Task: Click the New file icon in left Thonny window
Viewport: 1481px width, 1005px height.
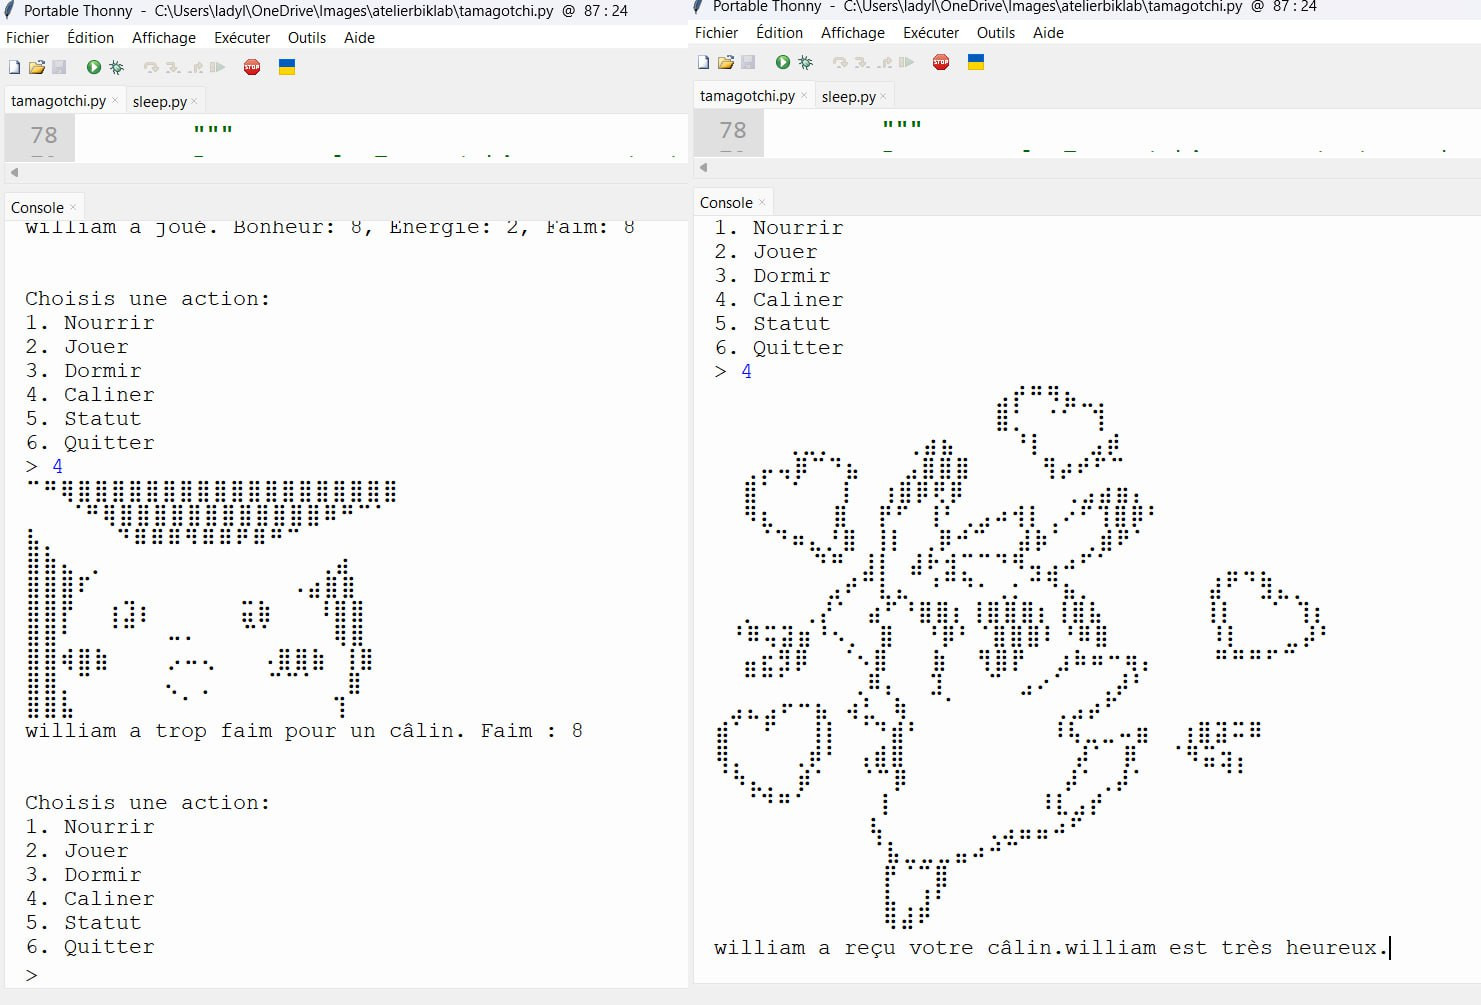Action: pyautogui.click(x=14, y=67)
